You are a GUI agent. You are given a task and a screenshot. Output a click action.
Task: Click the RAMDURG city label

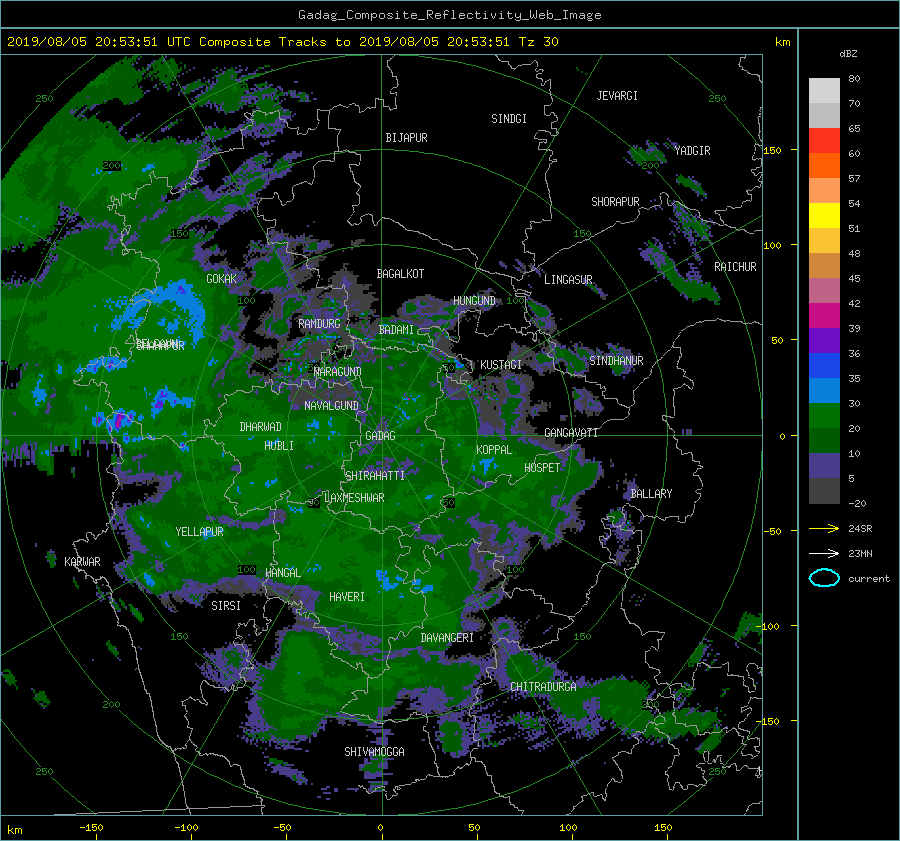319,324
